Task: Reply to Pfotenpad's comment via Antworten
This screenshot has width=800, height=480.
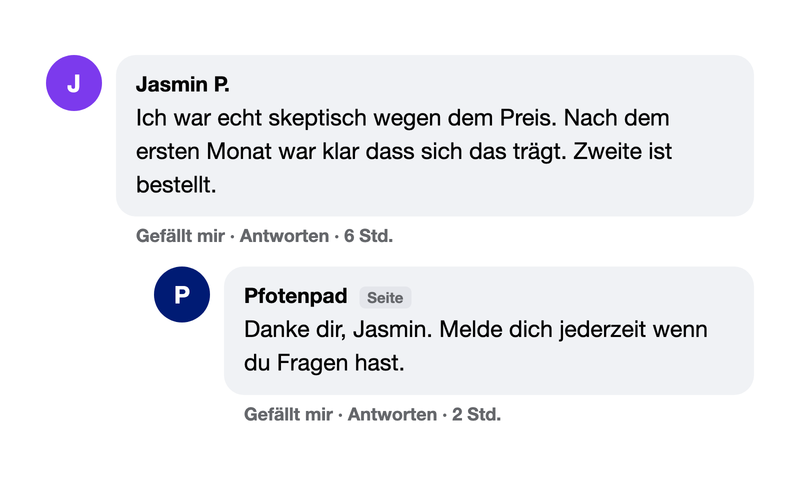Action: click(392, 414)
